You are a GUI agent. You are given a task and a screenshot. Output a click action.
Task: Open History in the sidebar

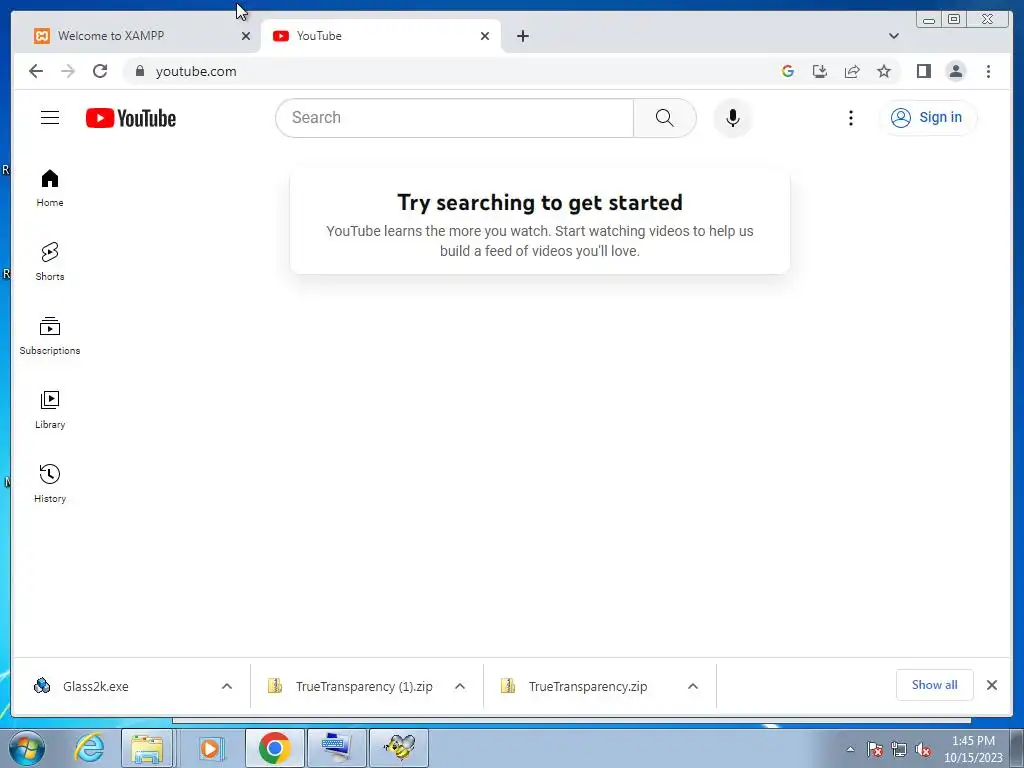pyautogui.click(x=50, y=484)
